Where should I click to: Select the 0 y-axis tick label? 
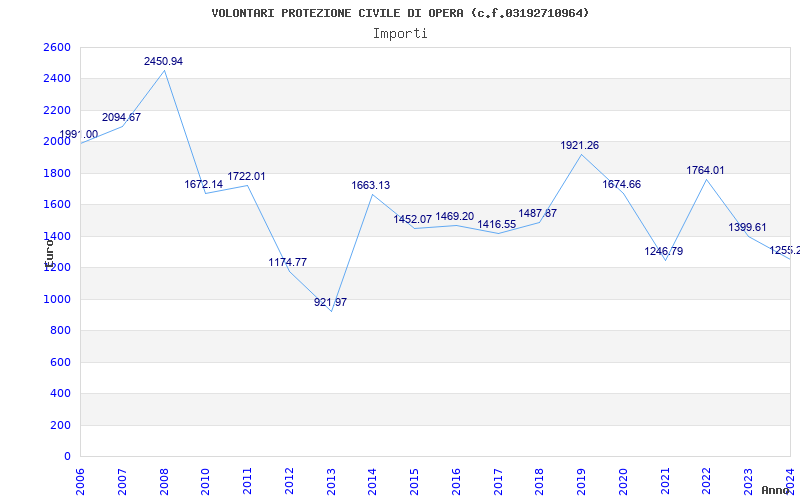coord(67,457)
